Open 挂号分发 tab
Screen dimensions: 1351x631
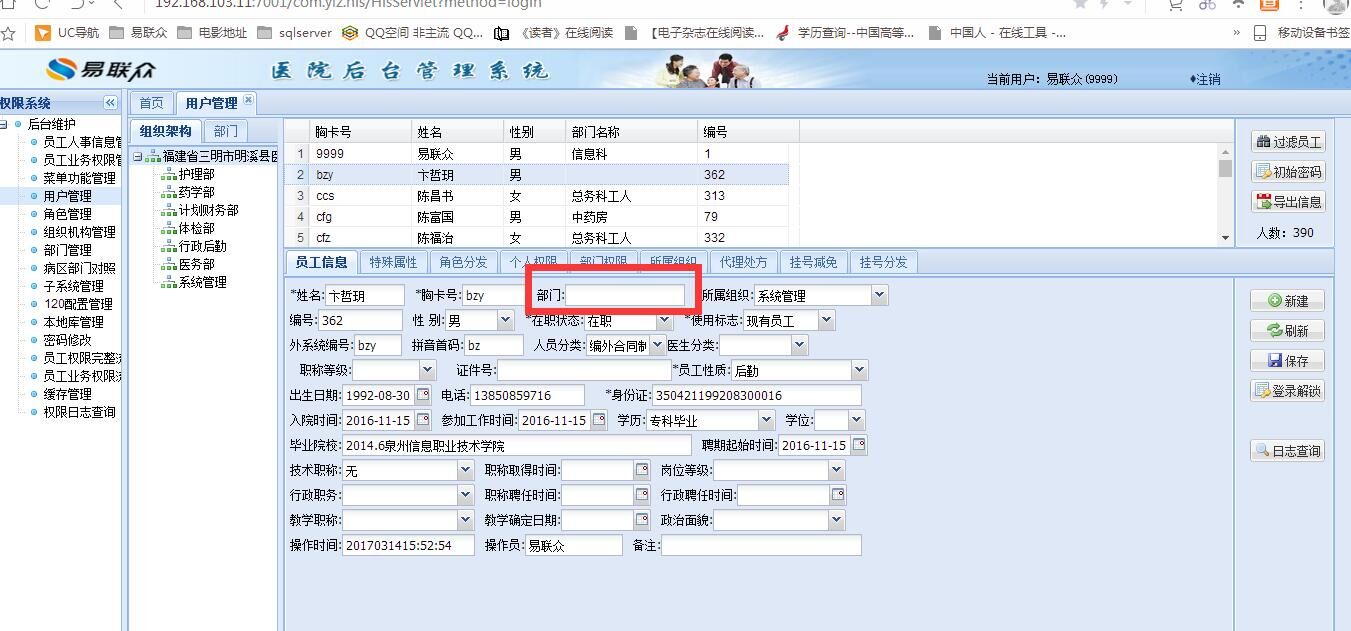tap(884, 262)
